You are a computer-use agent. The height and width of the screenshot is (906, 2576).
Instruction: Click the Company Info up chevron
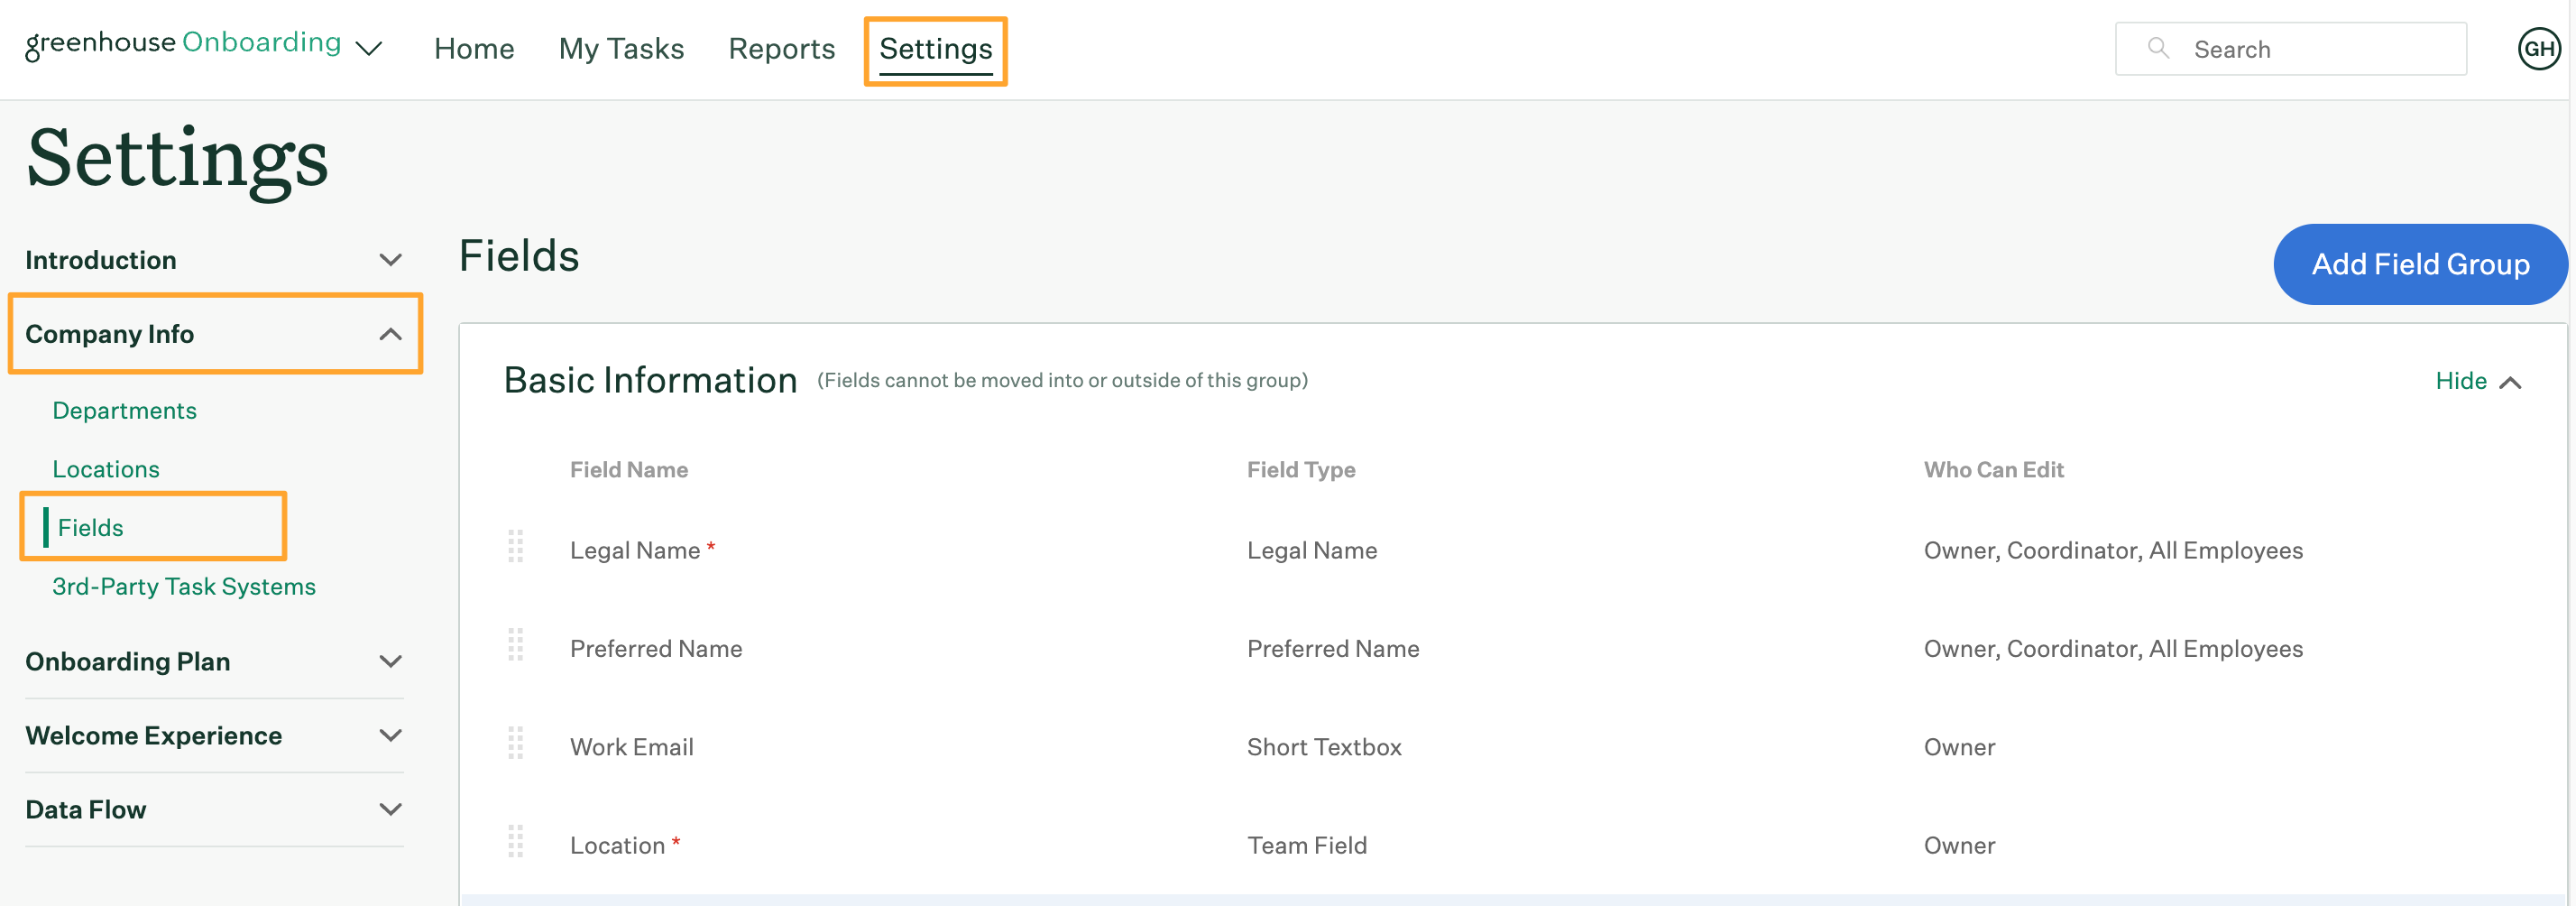point(391,334)
